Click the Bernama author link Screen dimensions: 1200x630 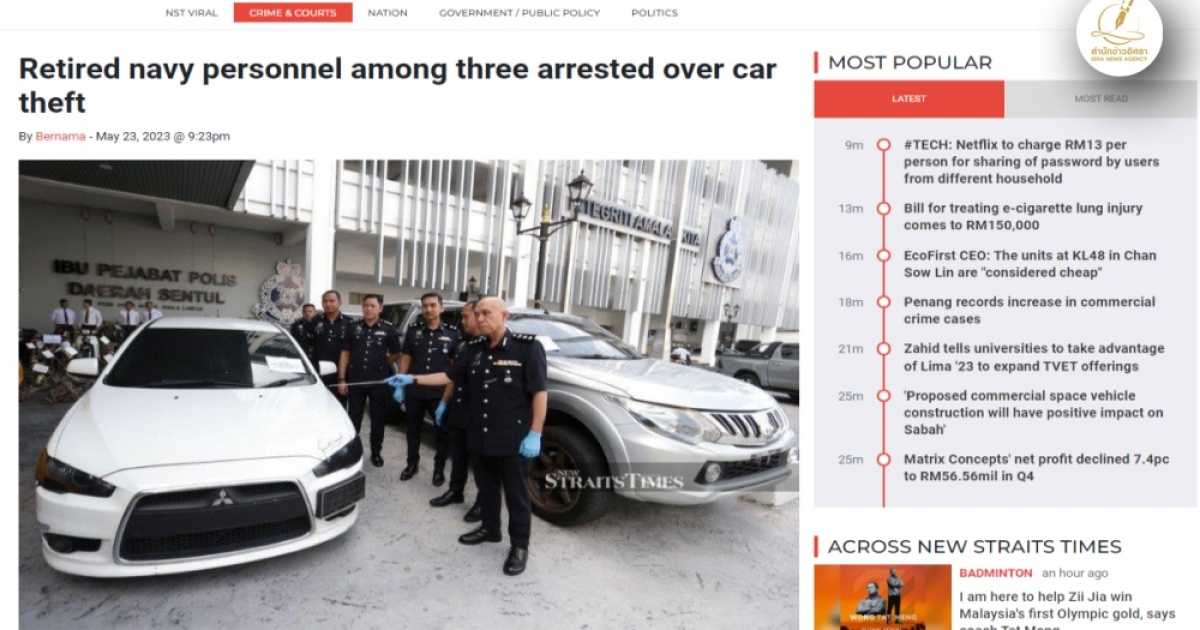(60, 136)
